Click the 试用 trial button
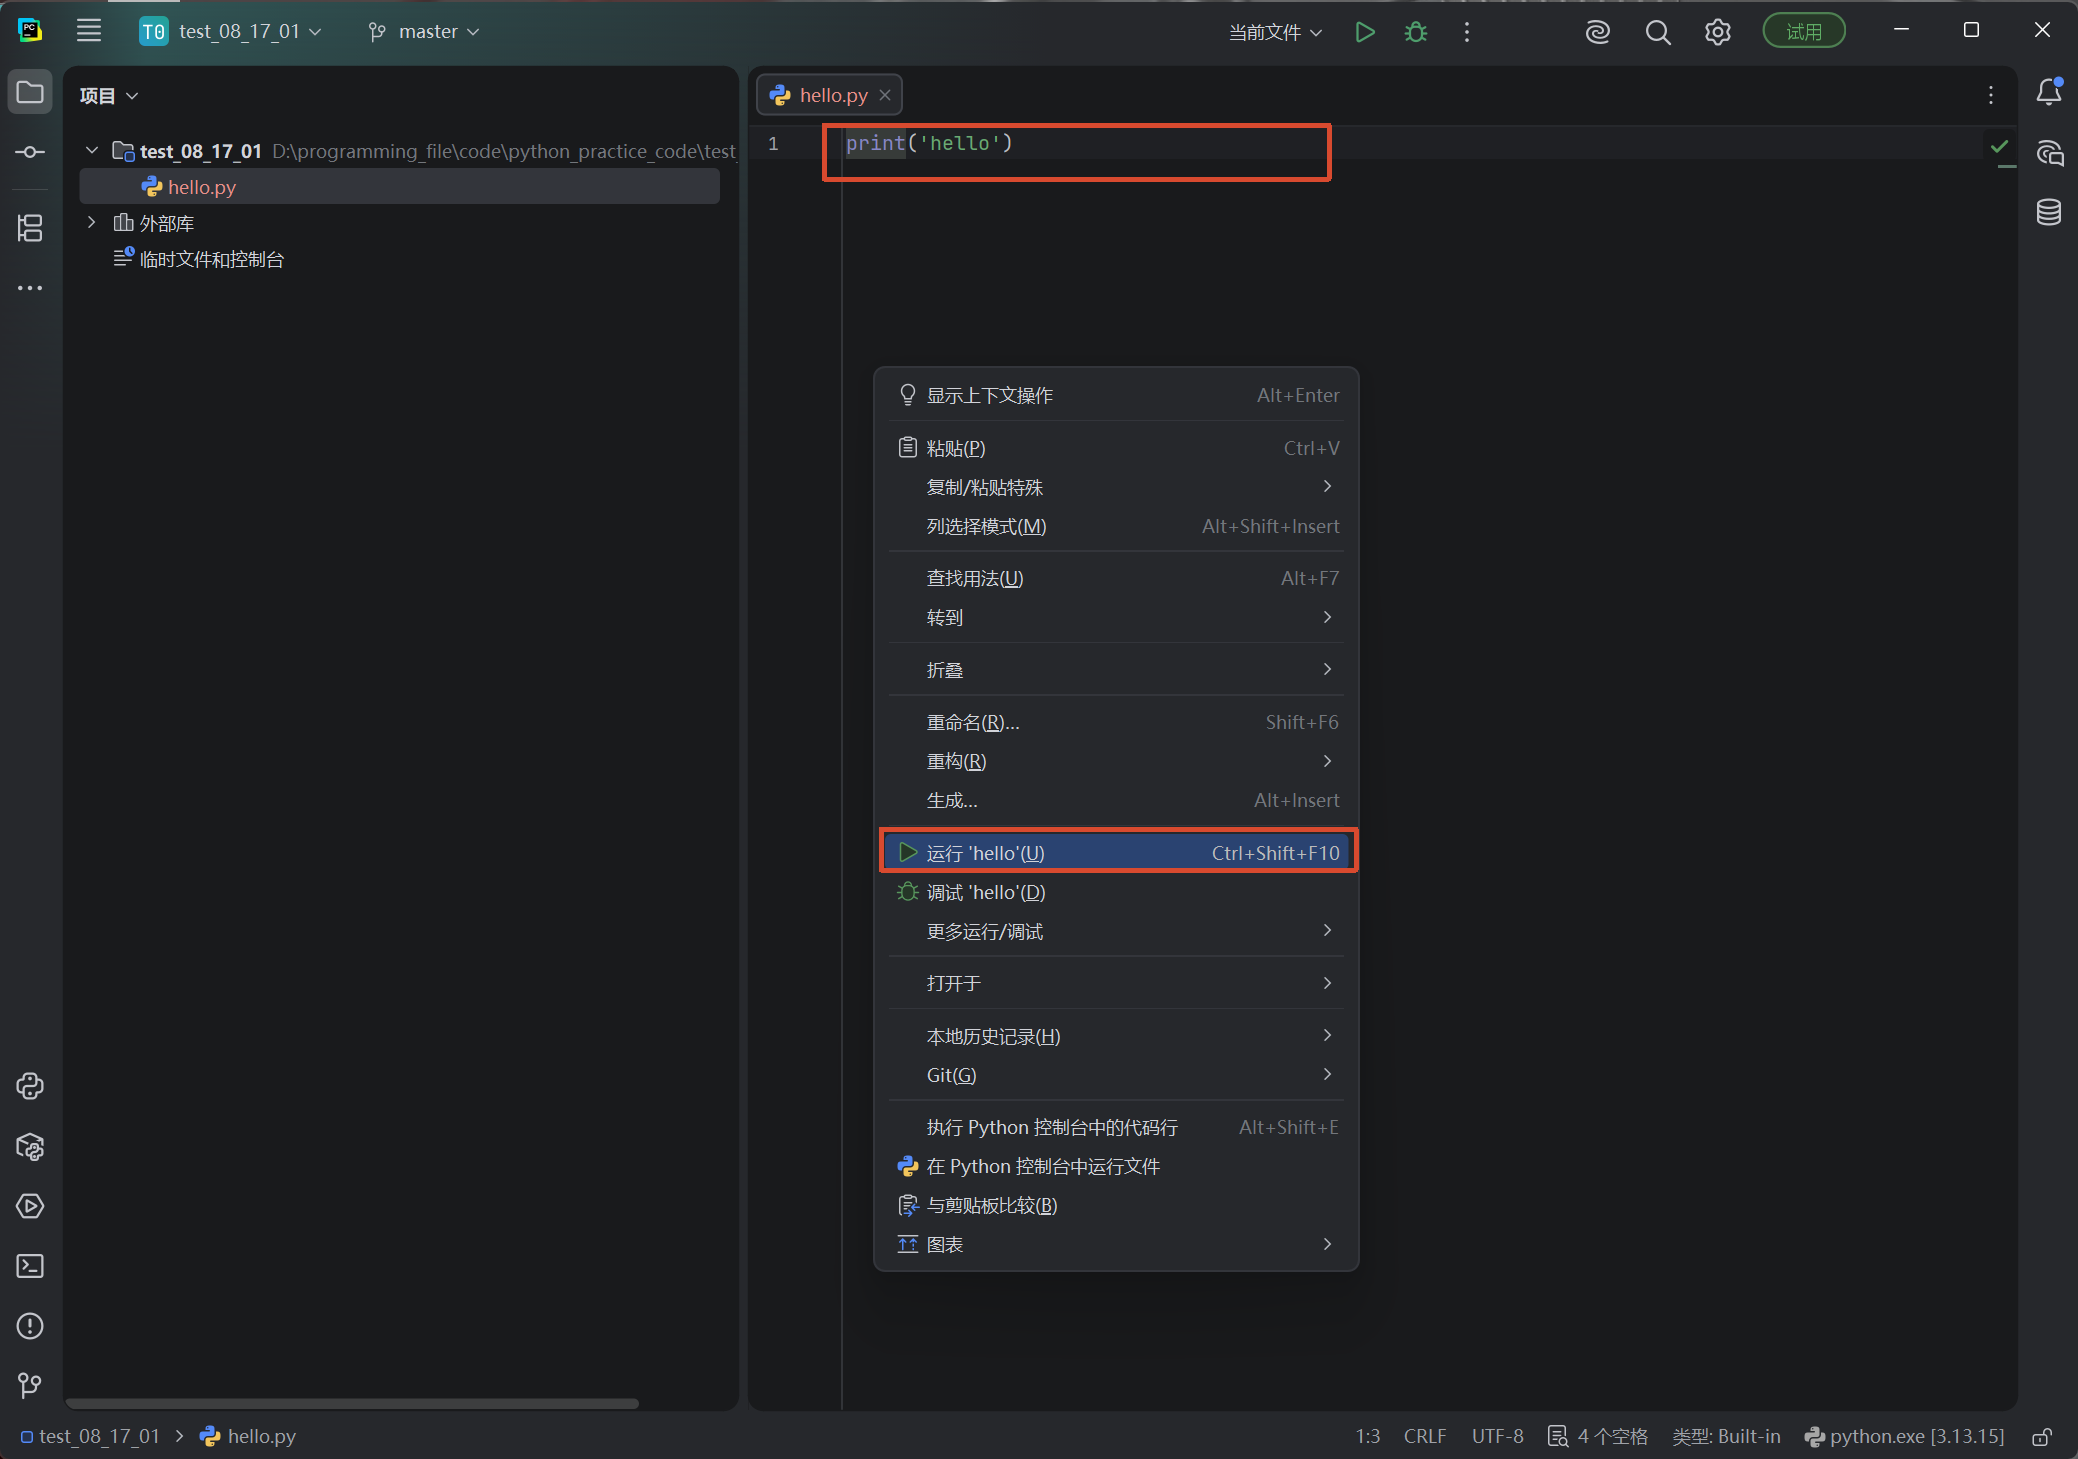This screenshot has height=1459, width=2078. pos(1803,32)
